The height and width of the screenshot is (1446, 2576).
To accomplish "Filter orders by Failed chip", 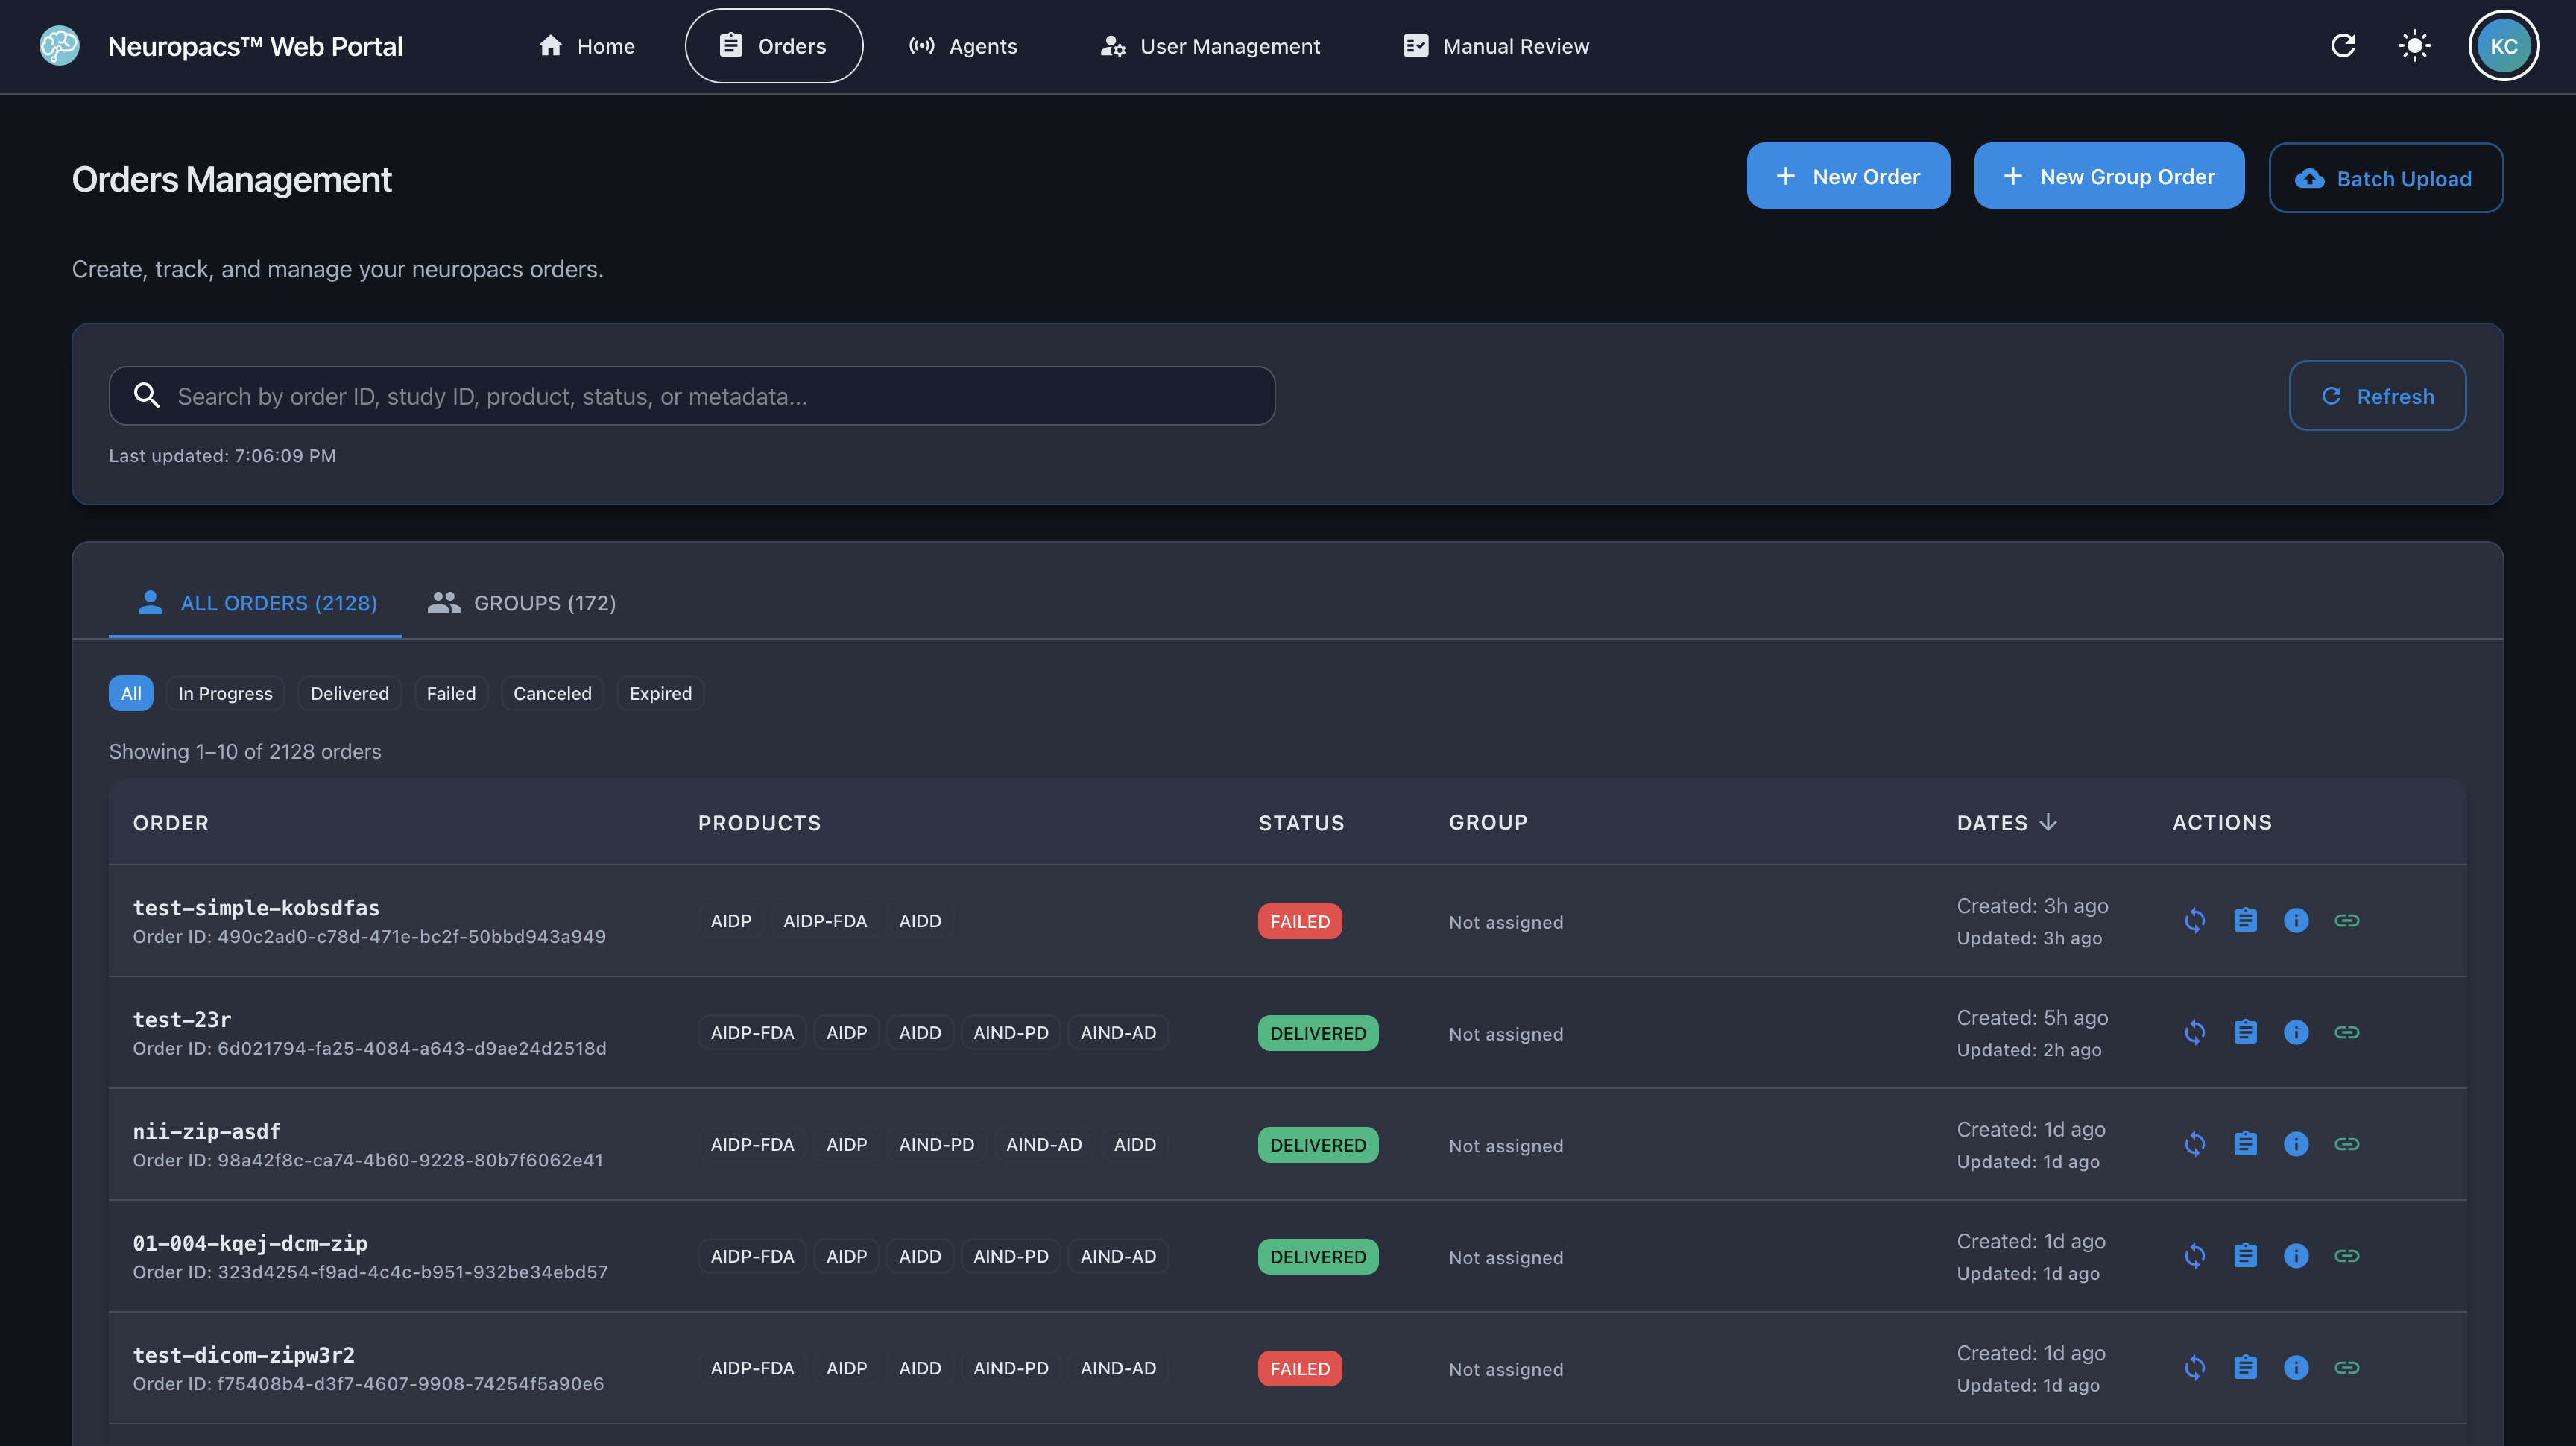I will pos(451,693).
